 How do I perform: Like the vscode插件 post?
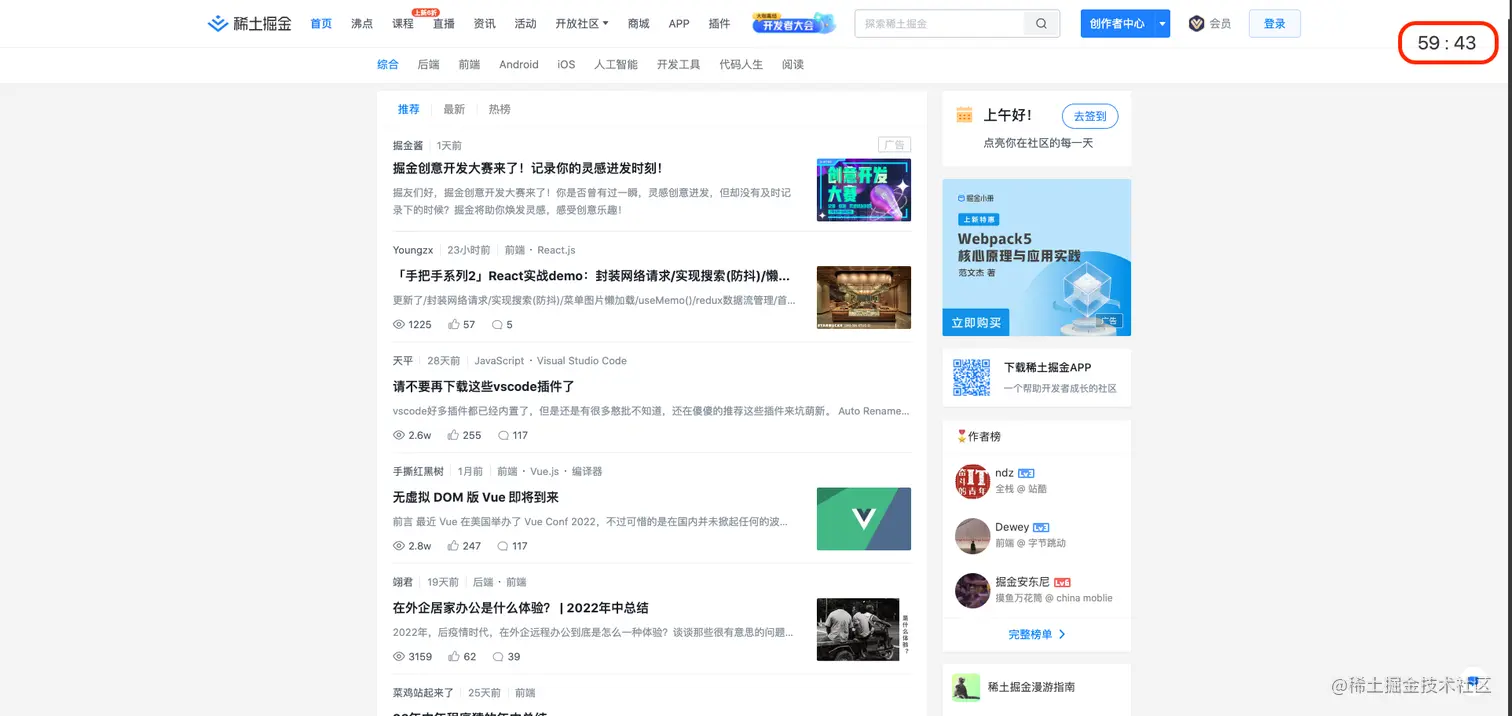(x=454, y=435)
